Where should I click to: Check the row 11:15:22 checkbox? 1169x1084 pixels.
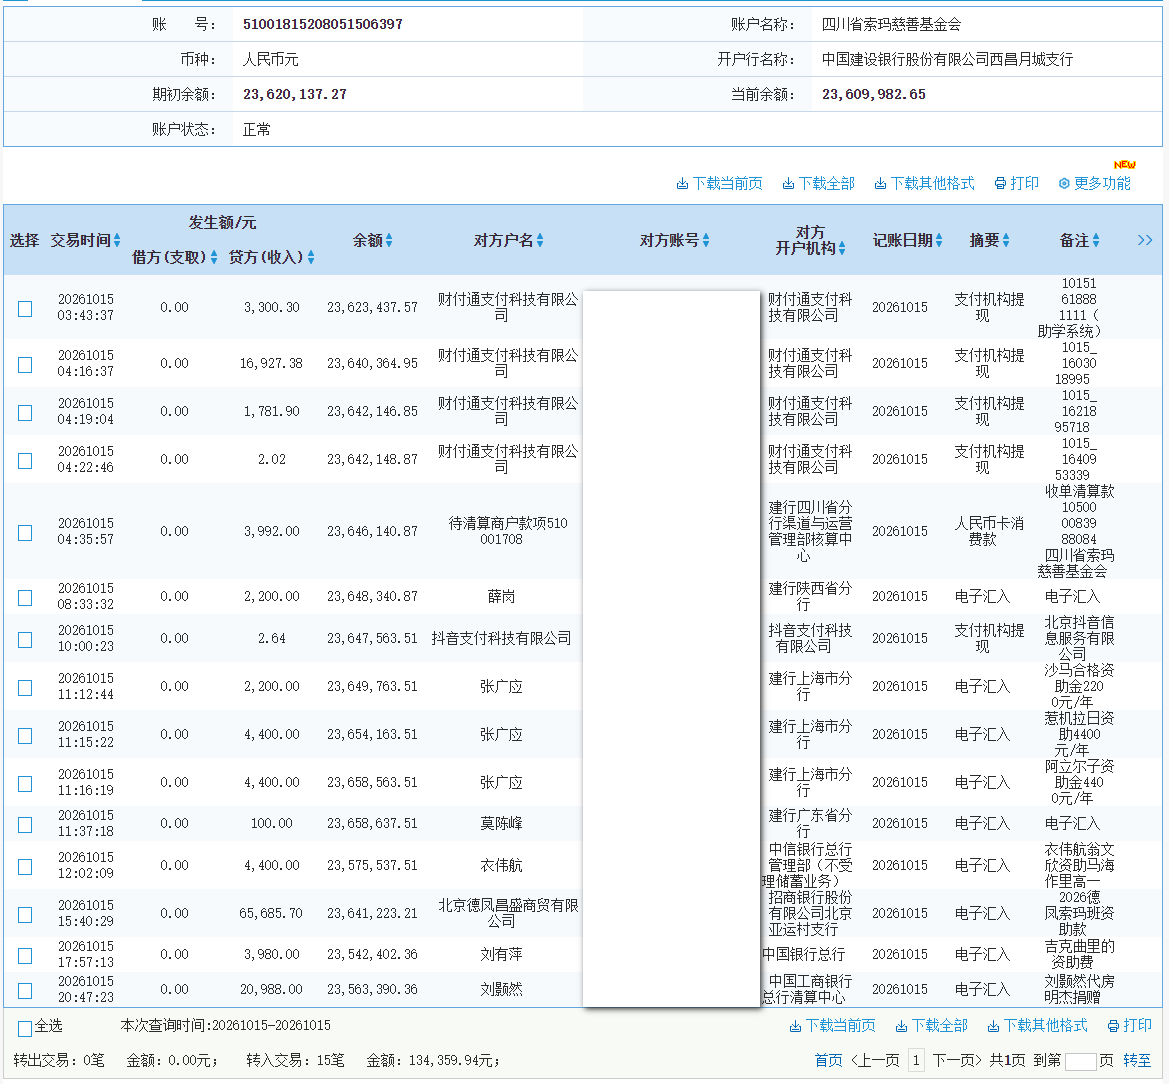coord(25,736)
